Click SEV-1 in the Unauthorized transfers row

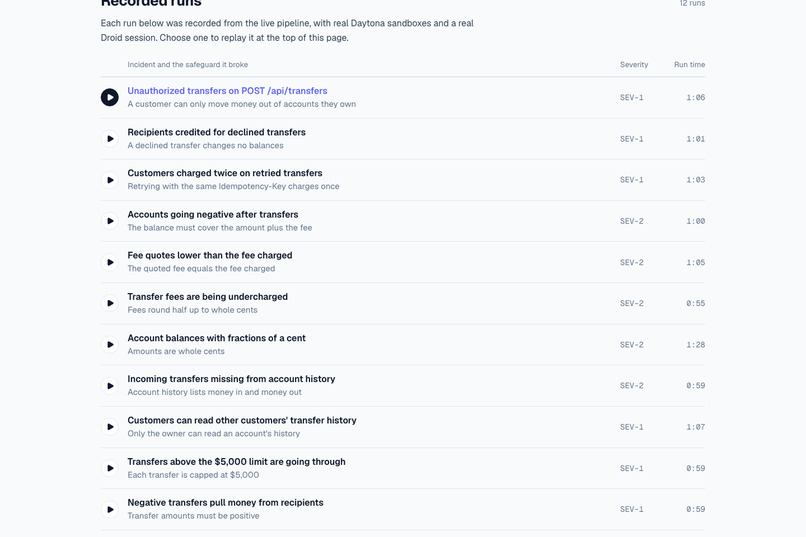coord(631,98)
